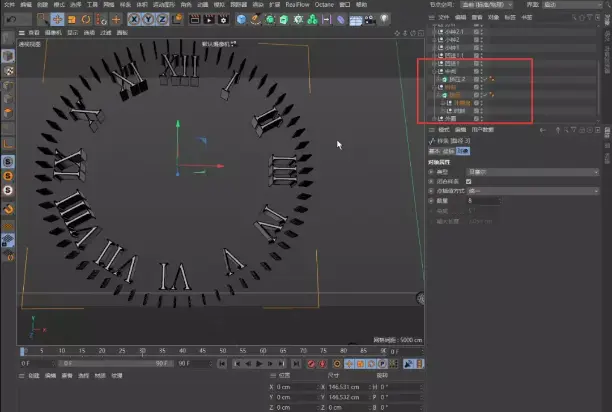Screen dimensions: 612x412
Task: Go to start of animation
Action: (222, 364)
